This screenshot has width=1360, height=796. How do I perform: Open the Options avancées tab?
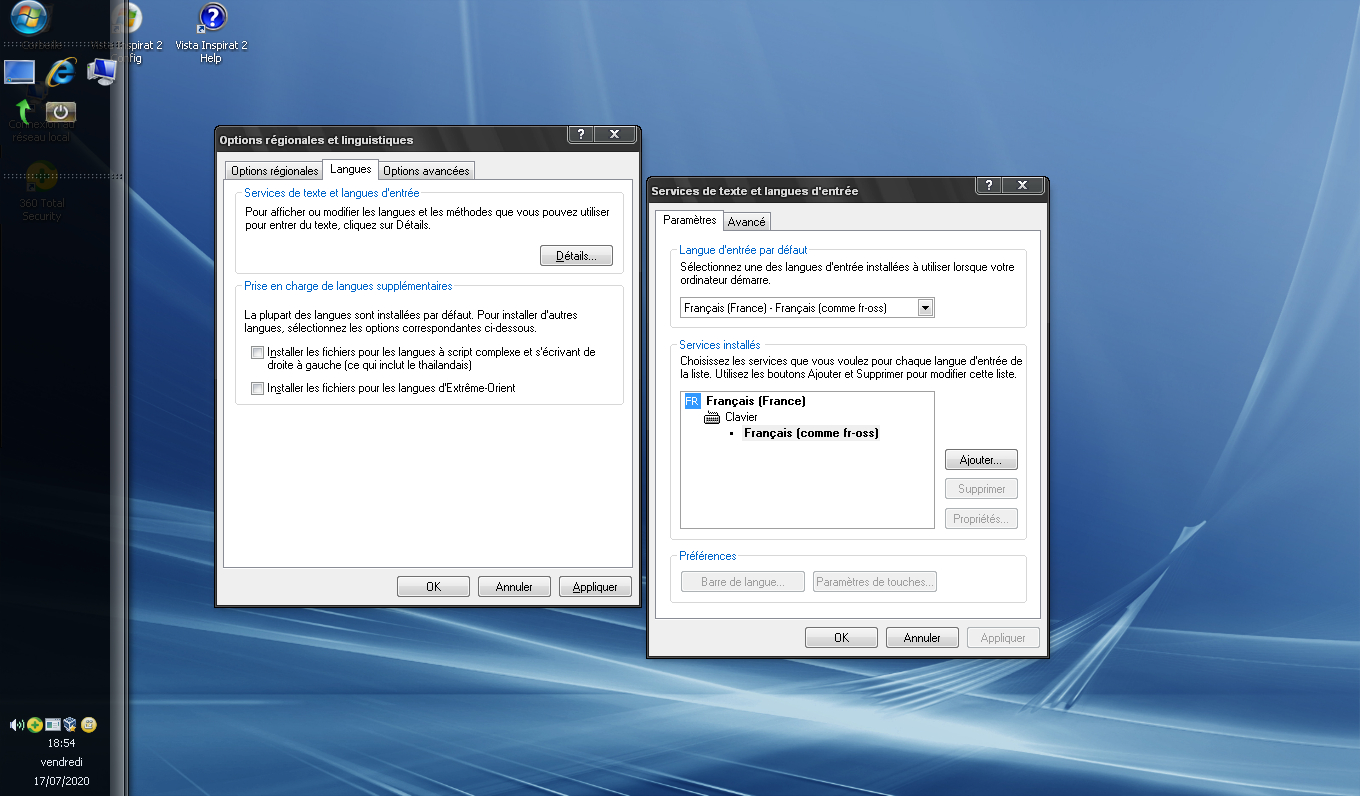pos(426,171)
